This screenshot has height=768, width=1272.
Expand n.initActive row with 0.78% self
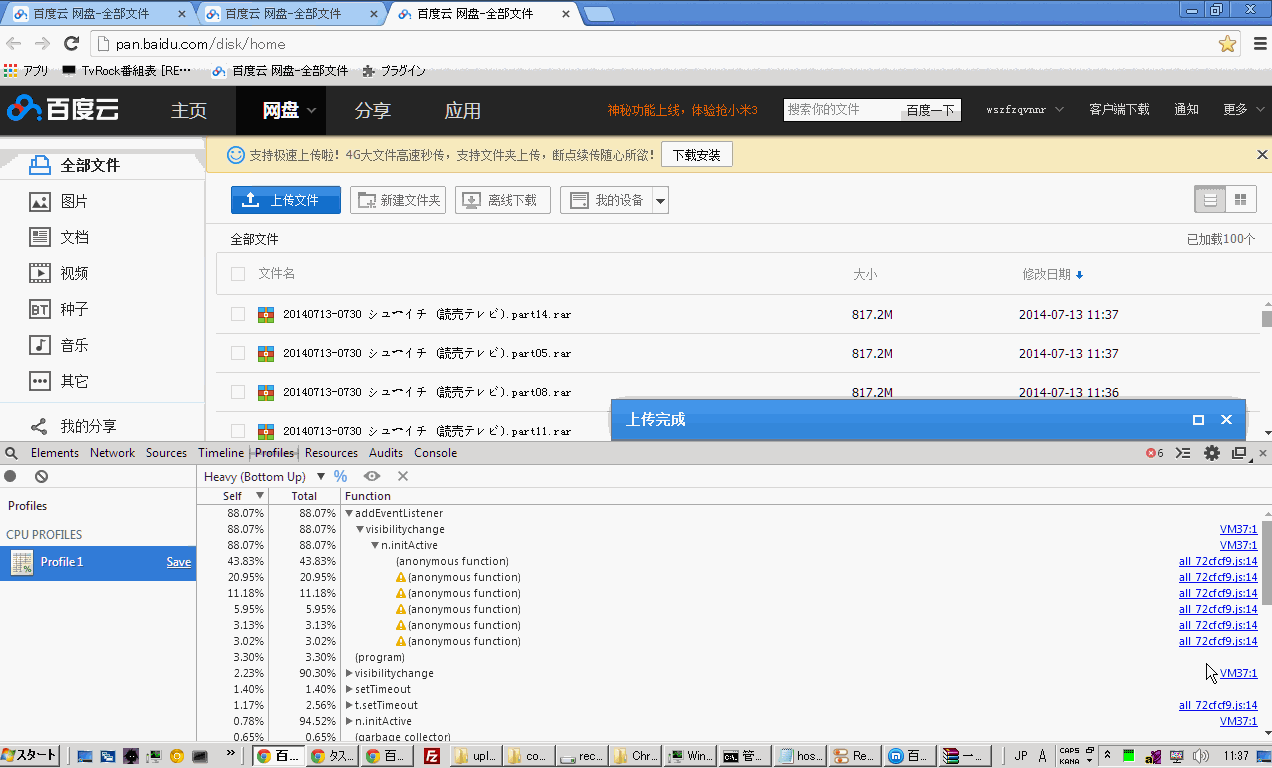tap(349, 721)
